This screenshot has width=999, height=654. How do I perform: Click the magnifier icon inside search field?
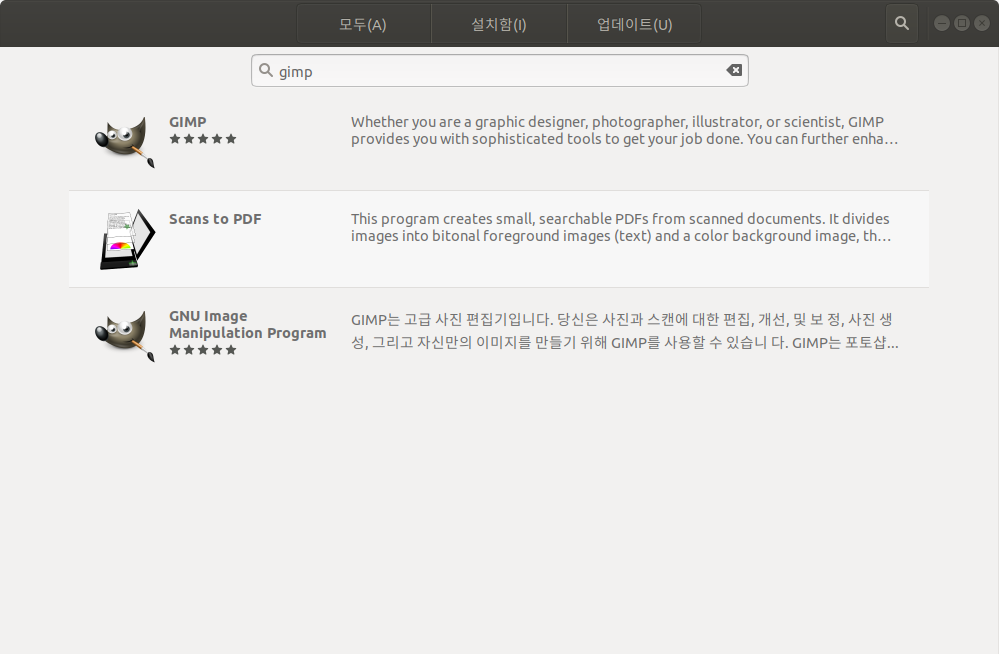point(266,70)
